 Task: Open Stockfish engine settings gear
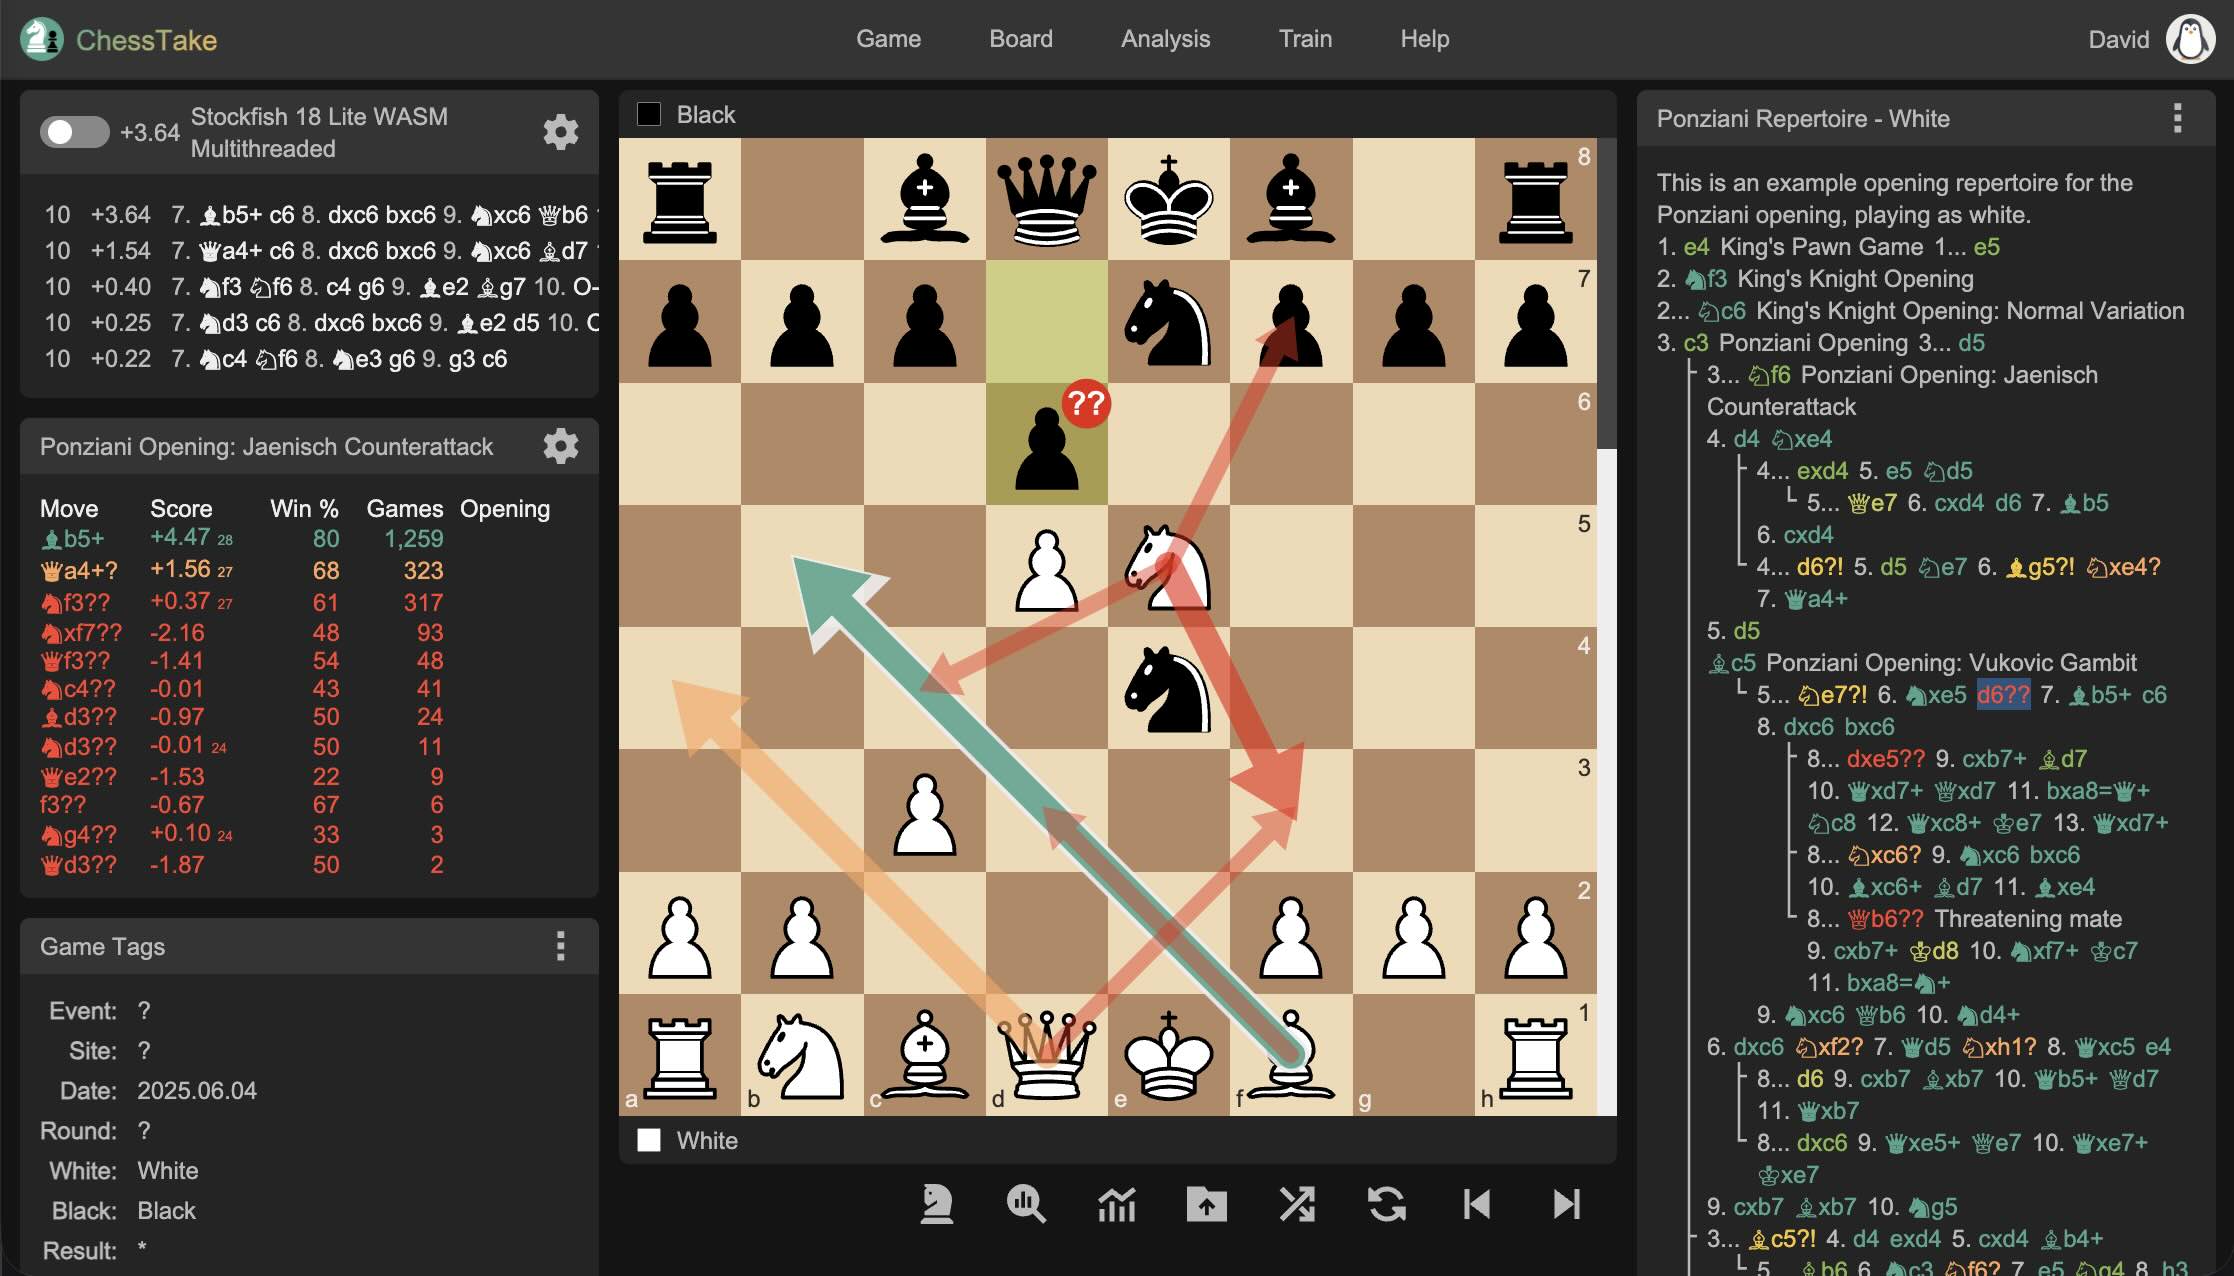click(x=560, y=132)
